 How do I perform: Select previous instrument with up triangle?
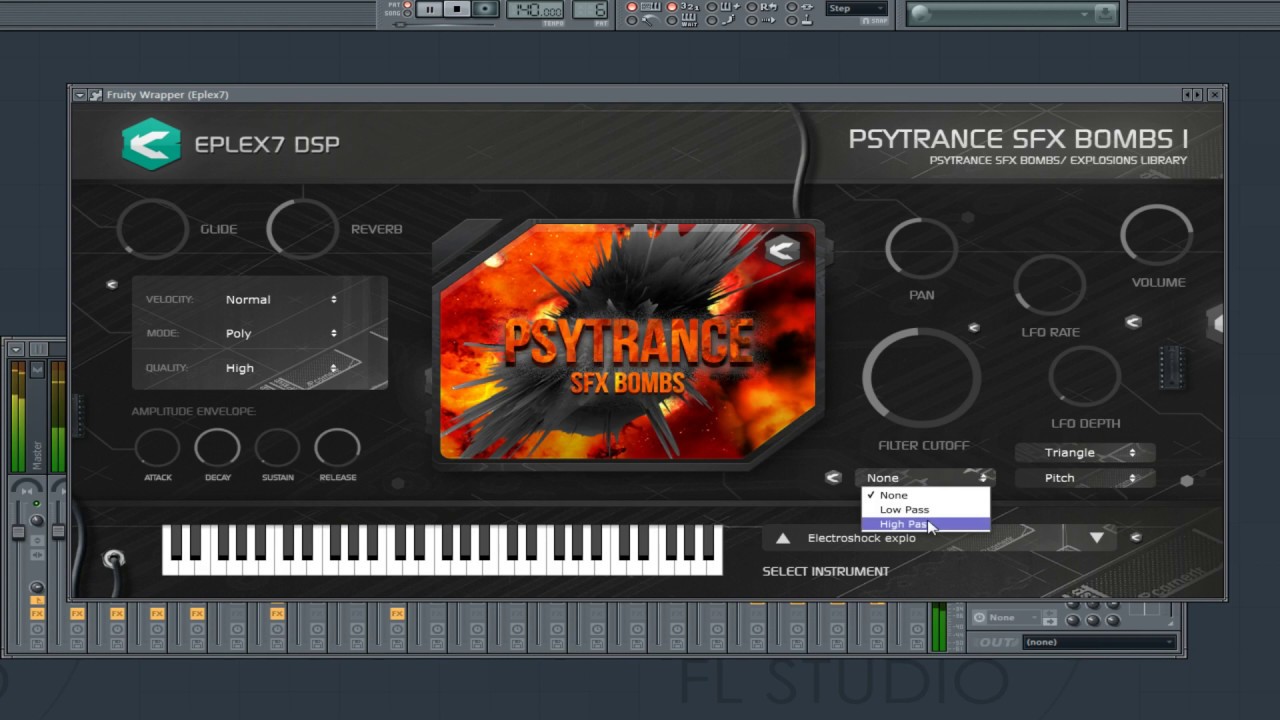(783, 538)
